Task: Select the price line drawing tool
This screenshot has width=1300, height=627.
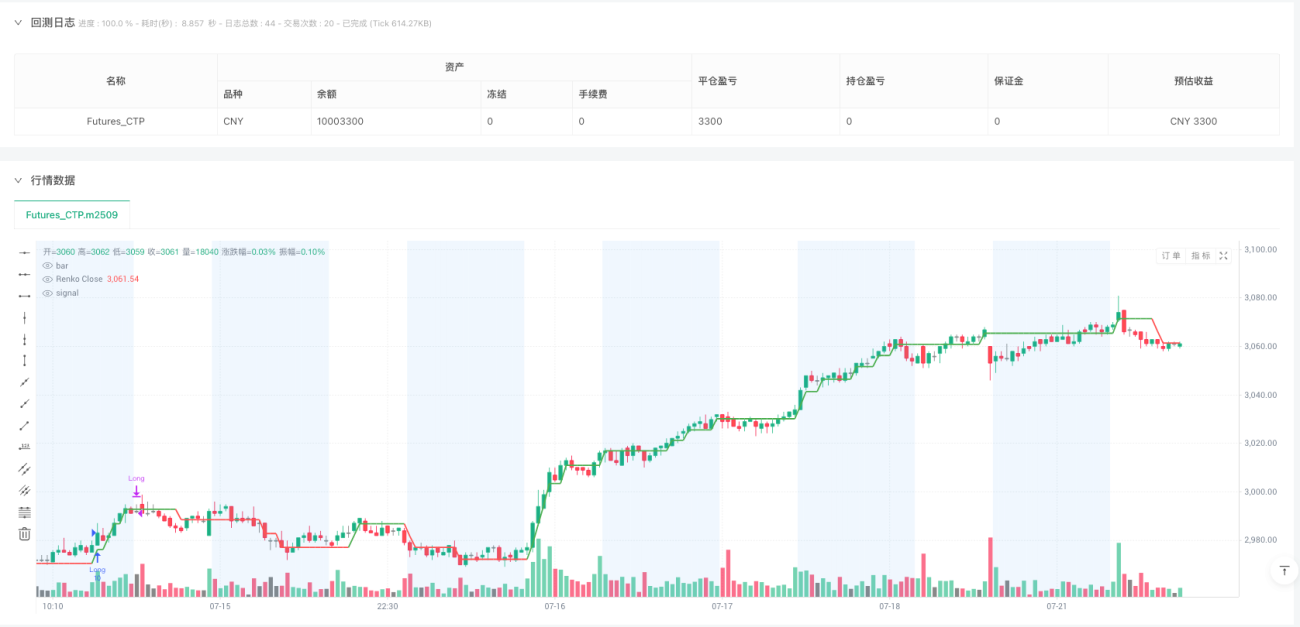Action: pos(24,447)
